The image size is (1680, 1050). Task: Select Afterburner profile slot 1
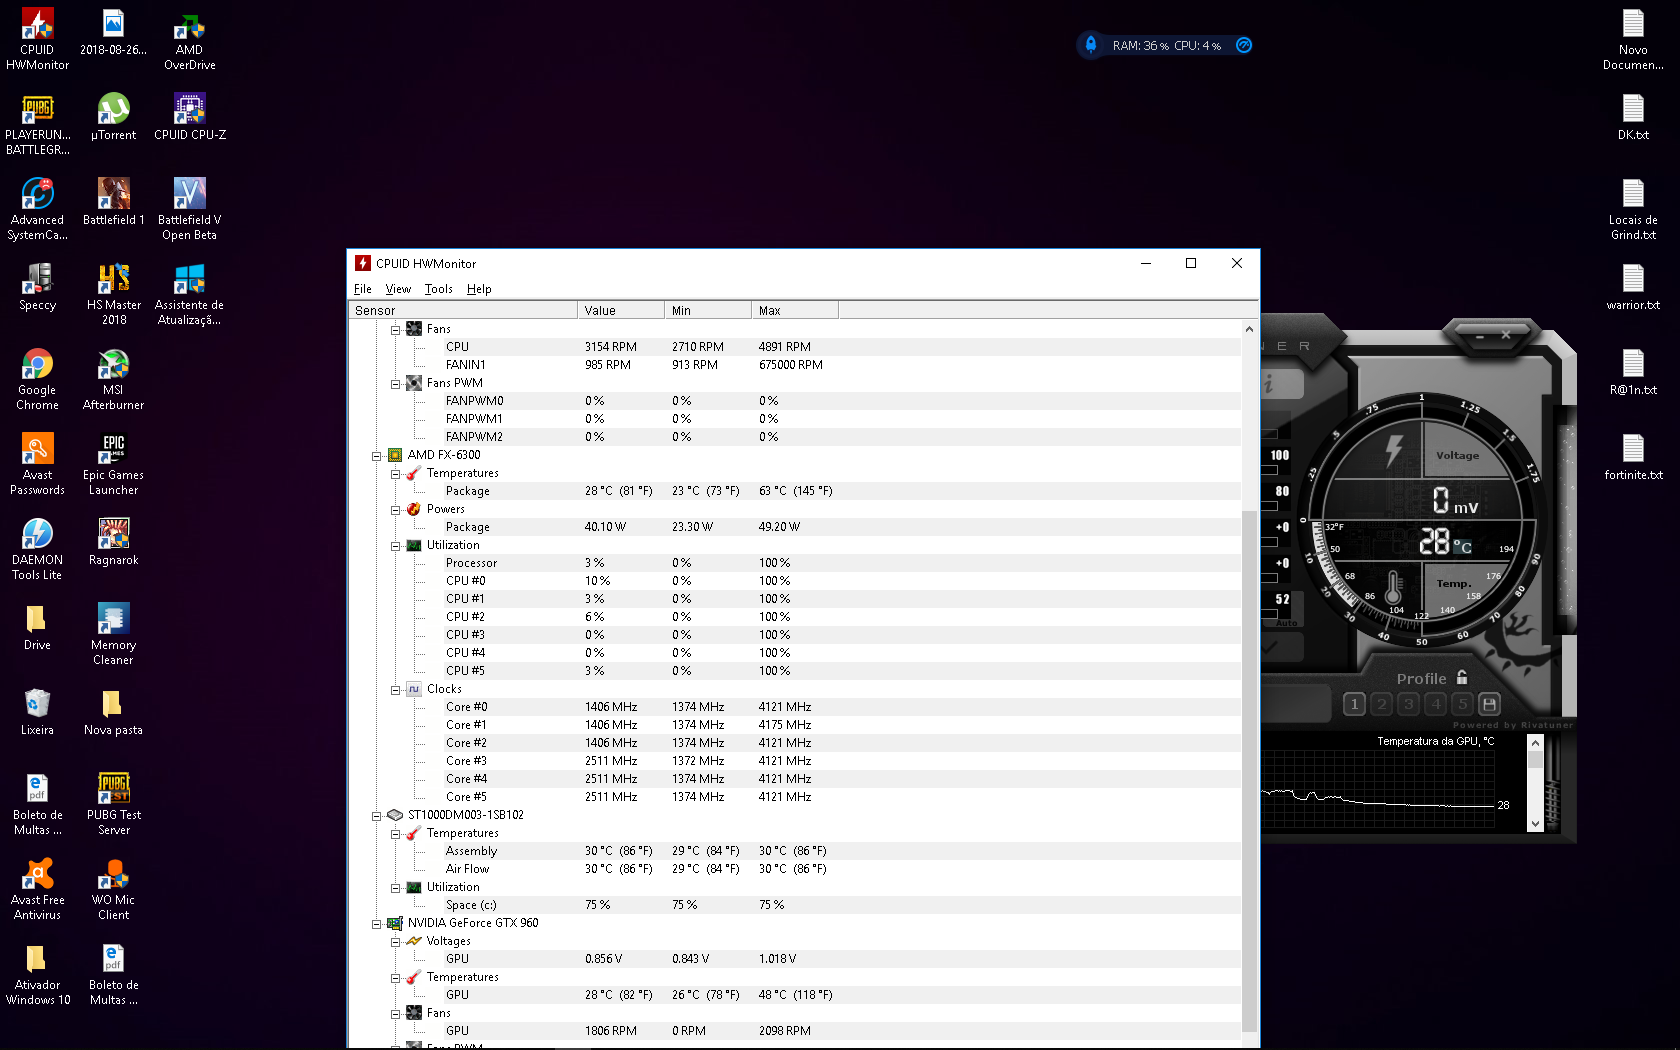coord(1354,704)
